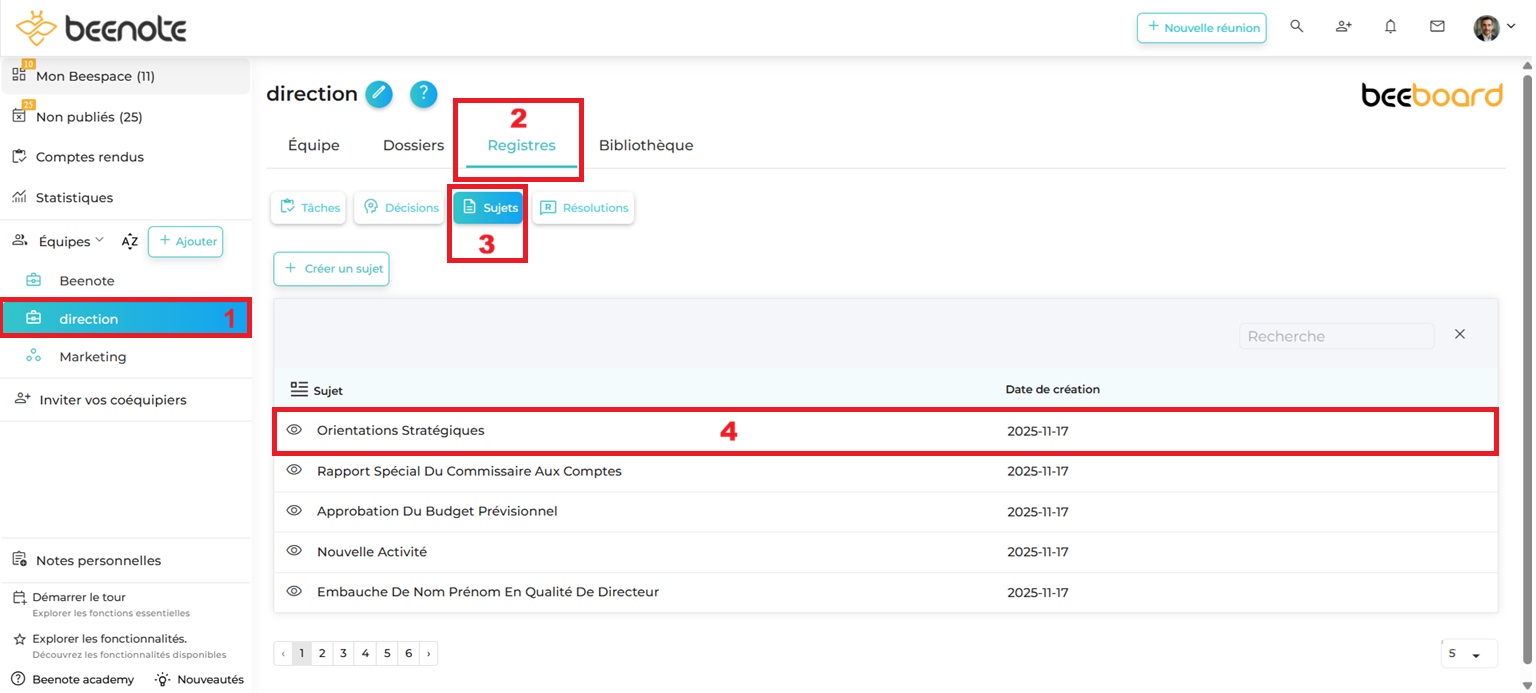Click eye icon for Orientations Stratégiques
Viewport: 1536px width, 693px height.
[x=294, y=430]
